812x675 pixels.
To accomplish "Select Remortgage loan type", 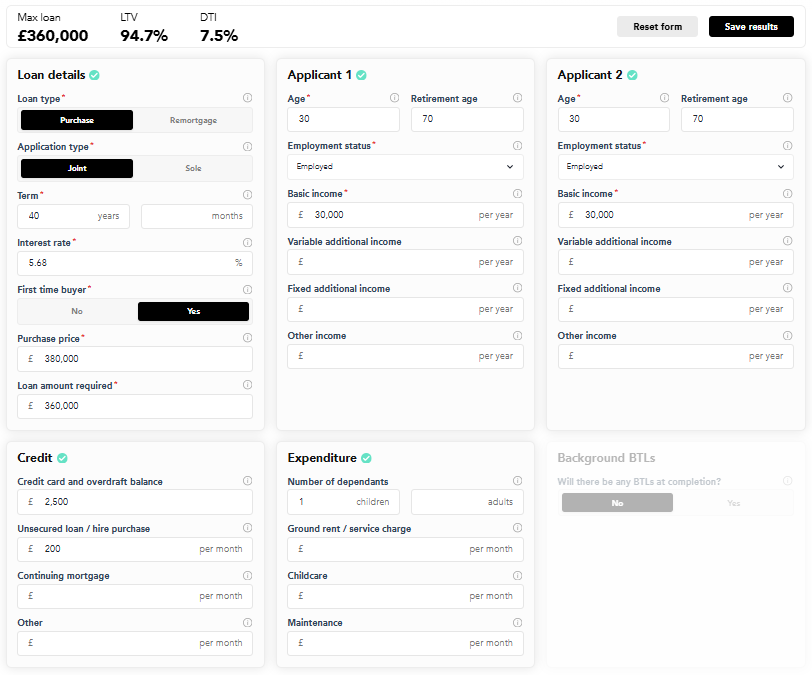I will point(193,120).
